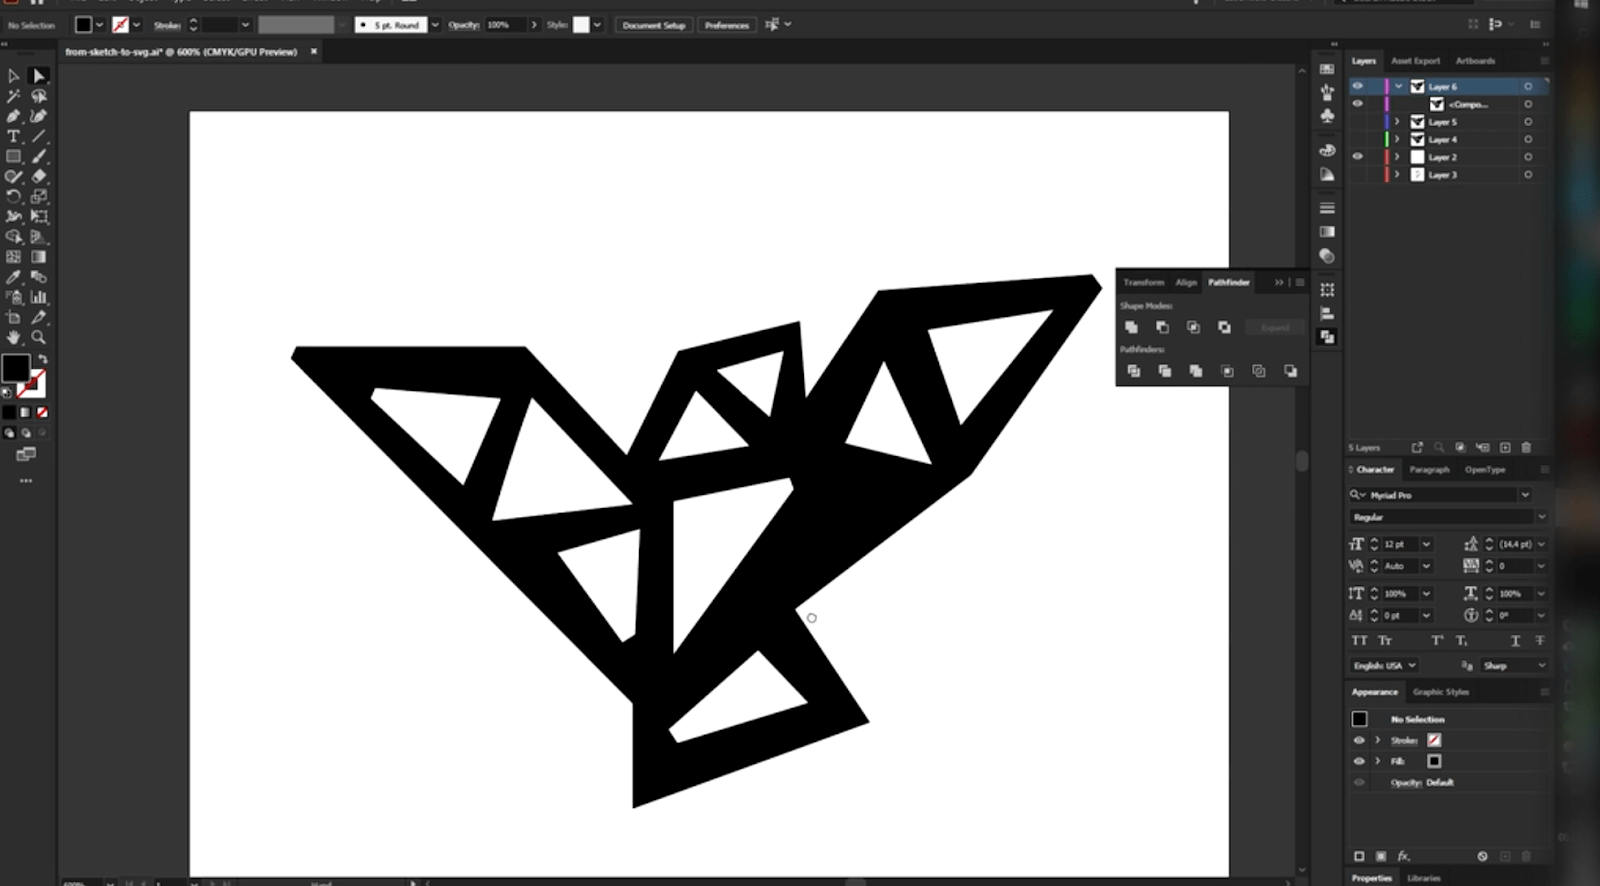Switch to the Artboards tab
The height and width of the screenshot is (886, 1600).
click(1475, 61)
